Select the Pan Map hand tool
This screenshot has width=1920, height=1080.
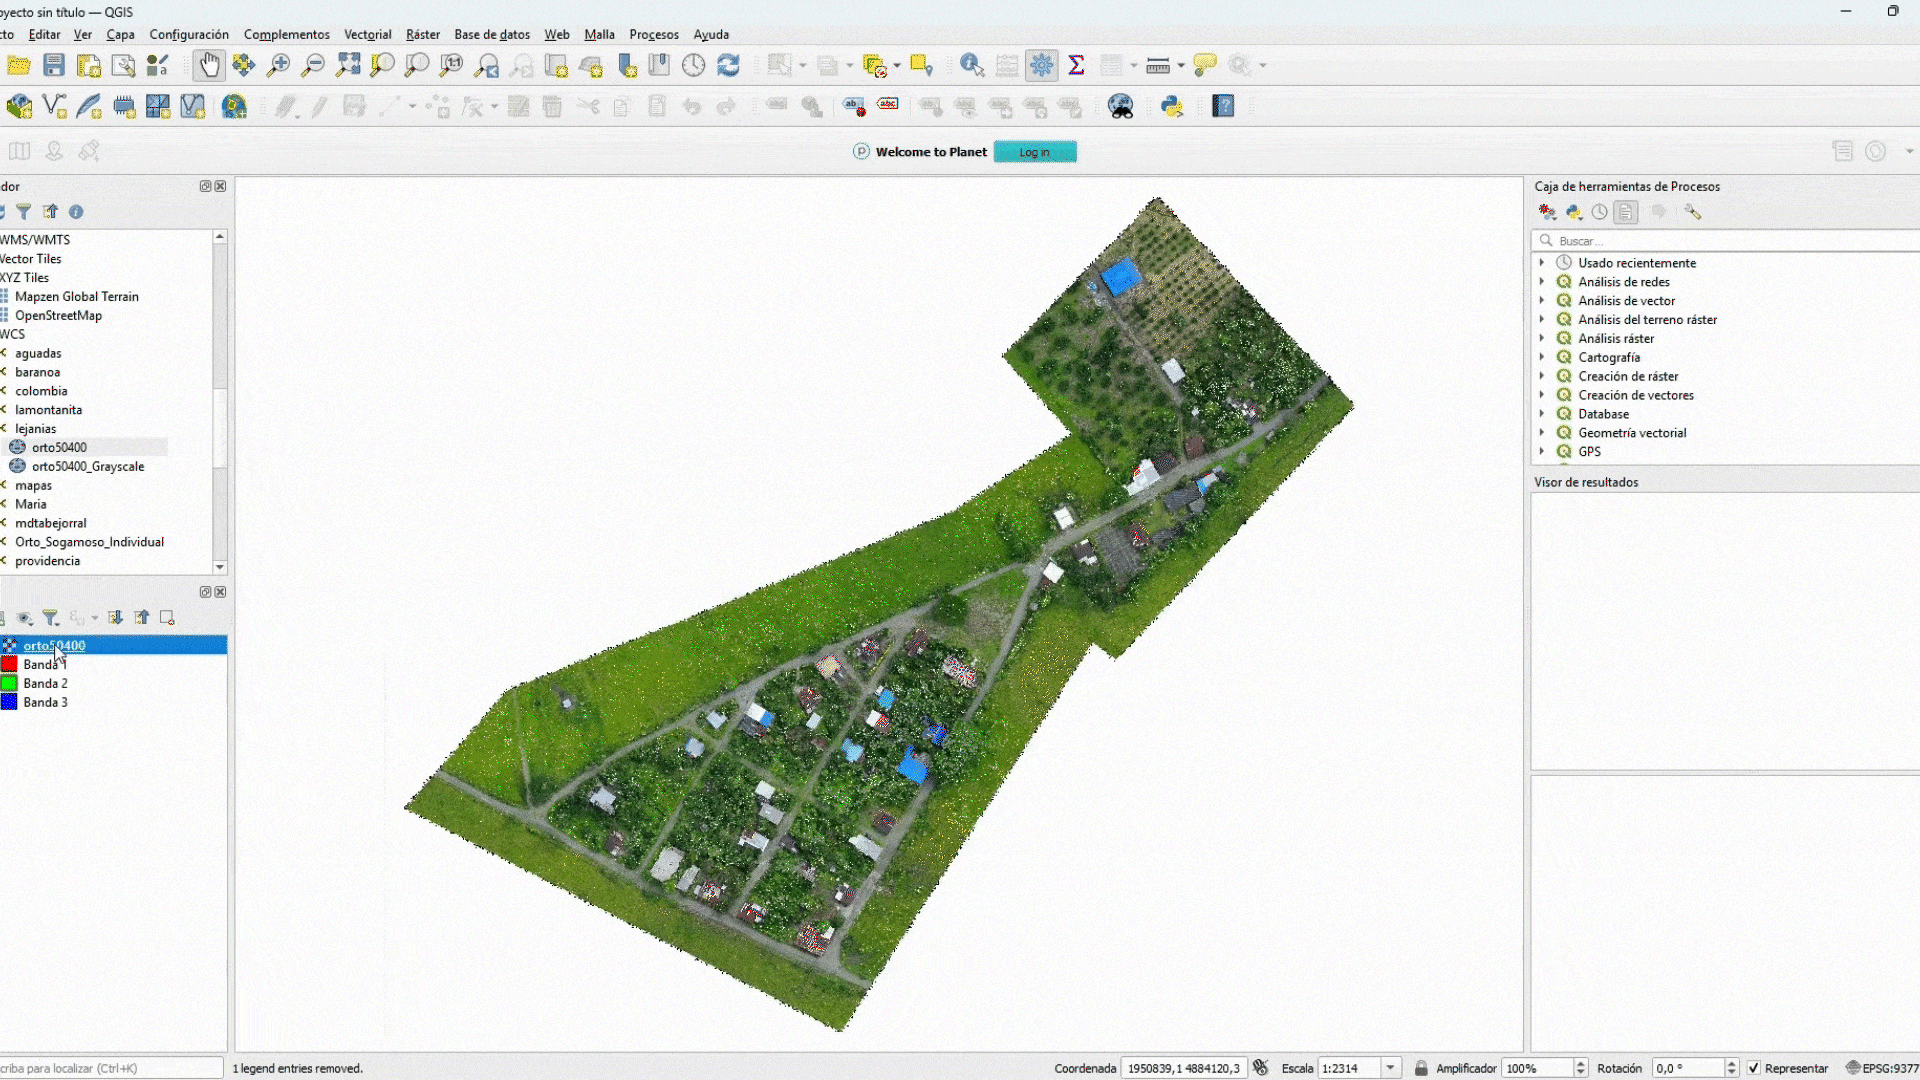pos(208,66)
